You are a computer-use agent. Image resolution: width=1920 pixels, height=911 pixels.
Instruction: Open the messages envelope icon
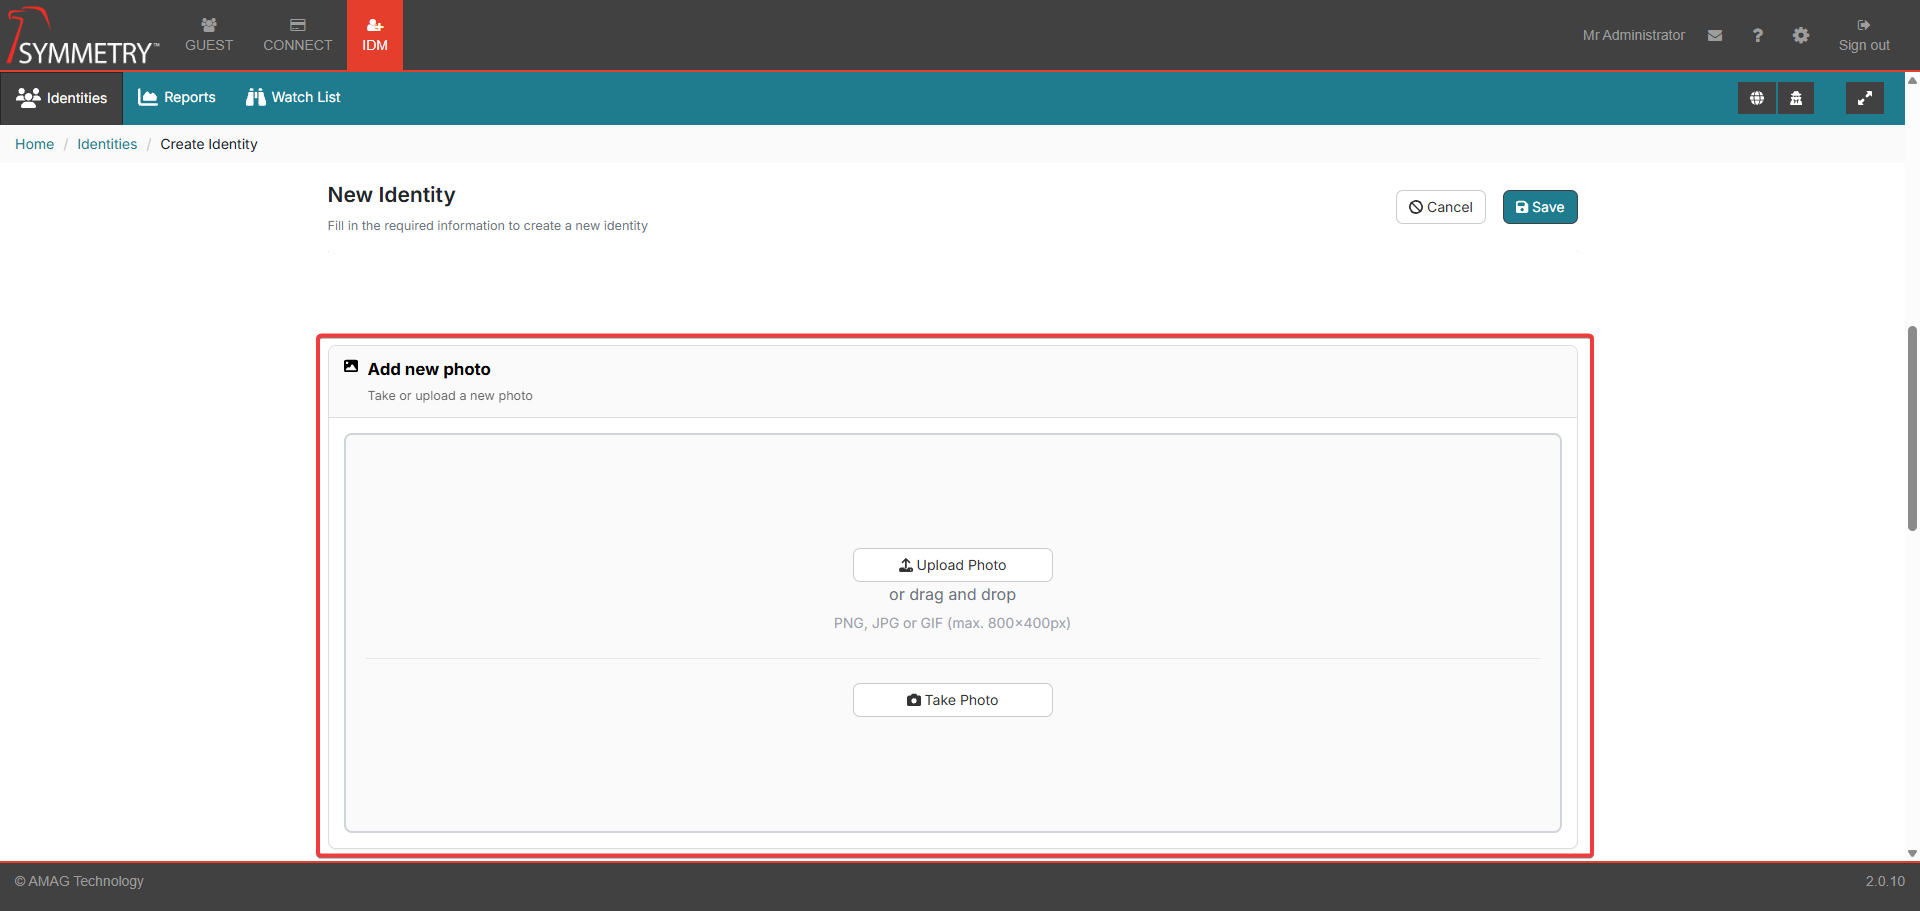[x=1715, y=35]
